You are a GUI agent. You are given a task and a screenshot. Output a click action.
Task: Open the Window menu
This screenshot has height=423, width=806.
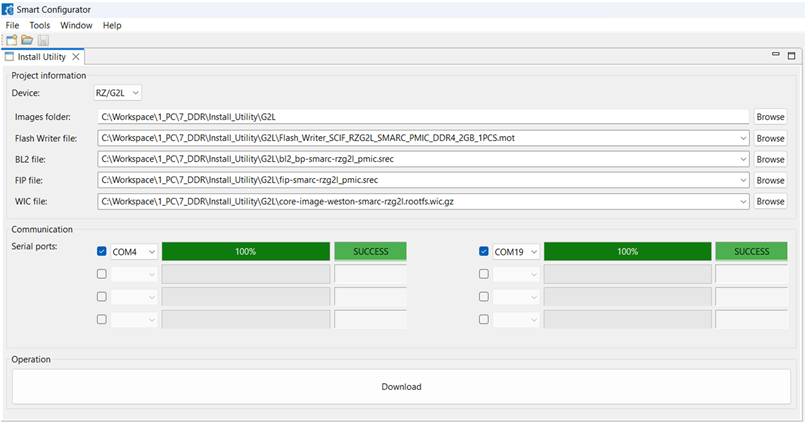click(76, 25)
